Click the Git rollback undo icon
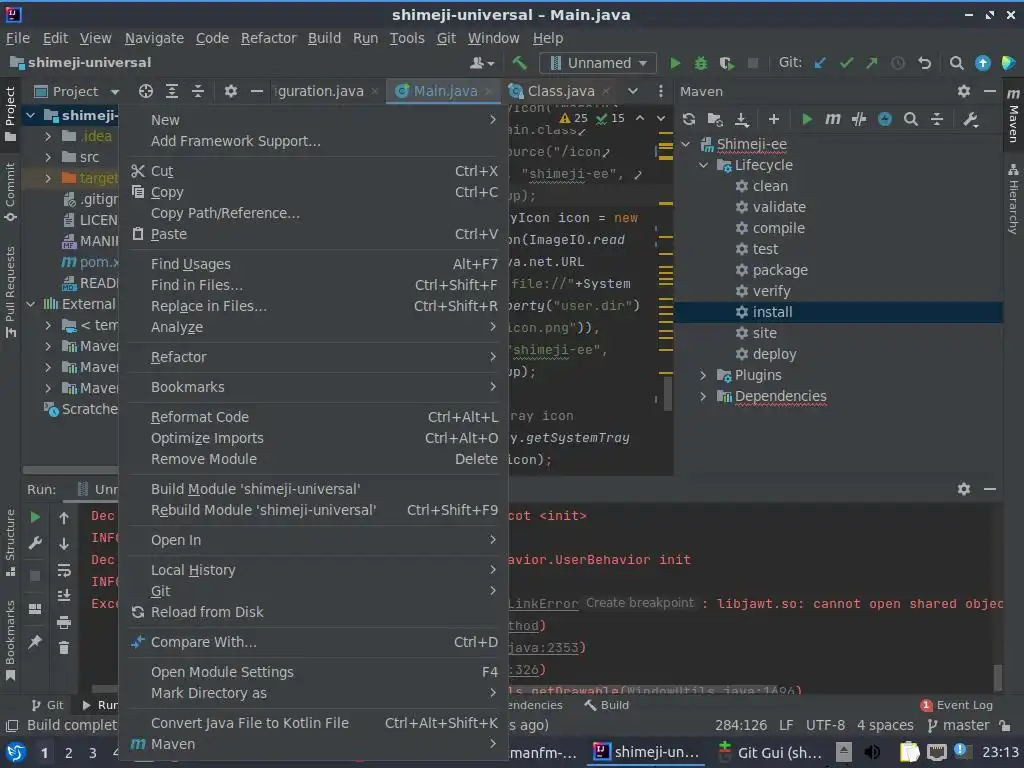This screenshot has height=768, width=1024. [x=924, y=63]
